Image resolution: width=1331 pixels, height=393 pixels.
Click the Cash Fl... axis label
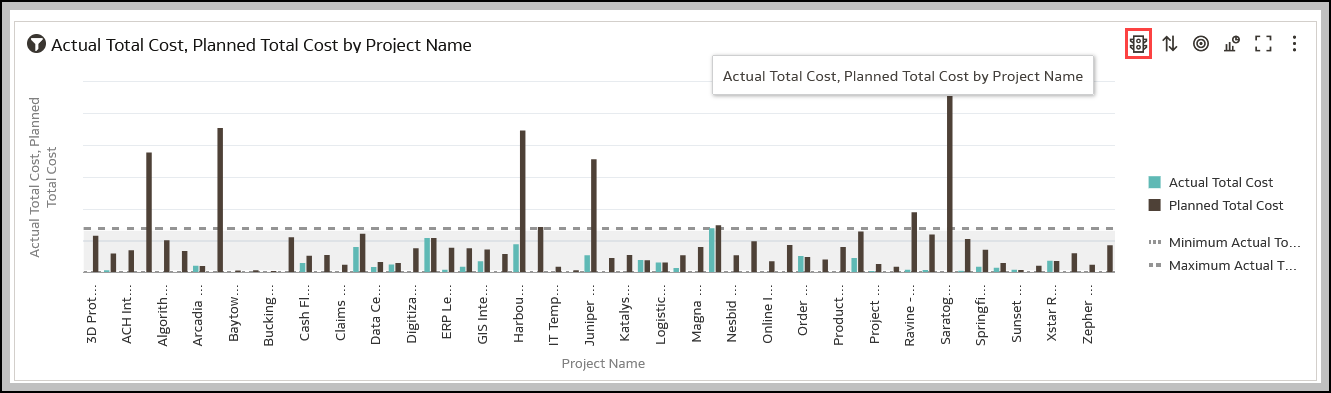pyautogui.click(x=305, y=312)
